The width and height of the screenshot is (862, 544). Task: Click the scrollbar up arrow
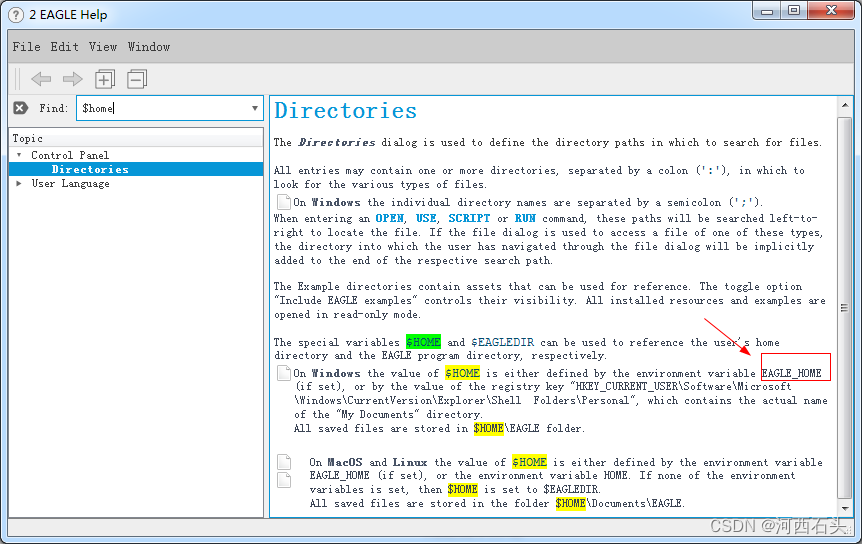[844, 105]
